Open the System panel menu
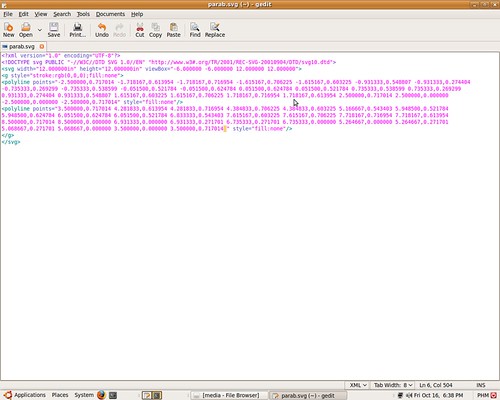The height and width of the screenshot is (400, 500). [x=84, y=395]
